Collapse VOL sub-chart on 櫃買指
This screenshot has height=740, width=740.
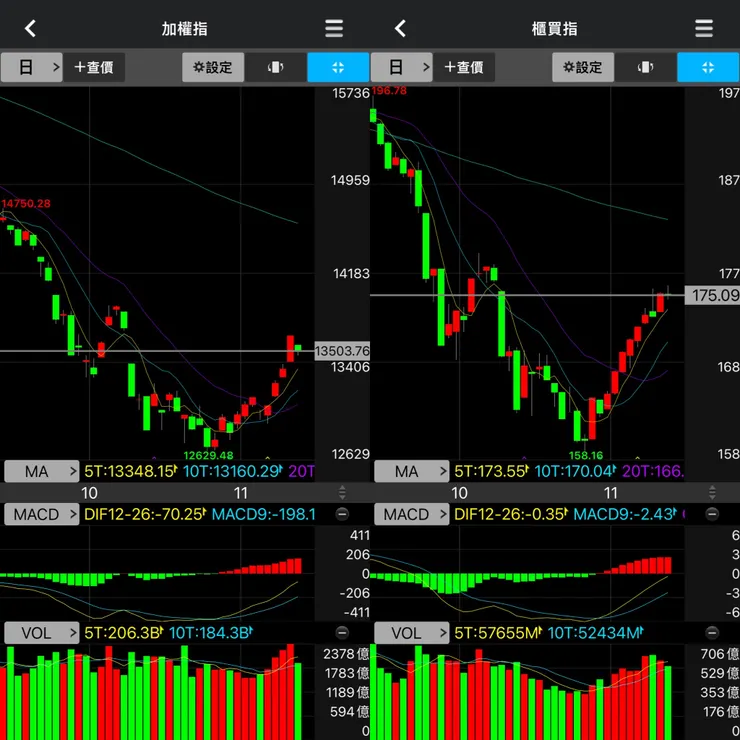tap(712, 632)
